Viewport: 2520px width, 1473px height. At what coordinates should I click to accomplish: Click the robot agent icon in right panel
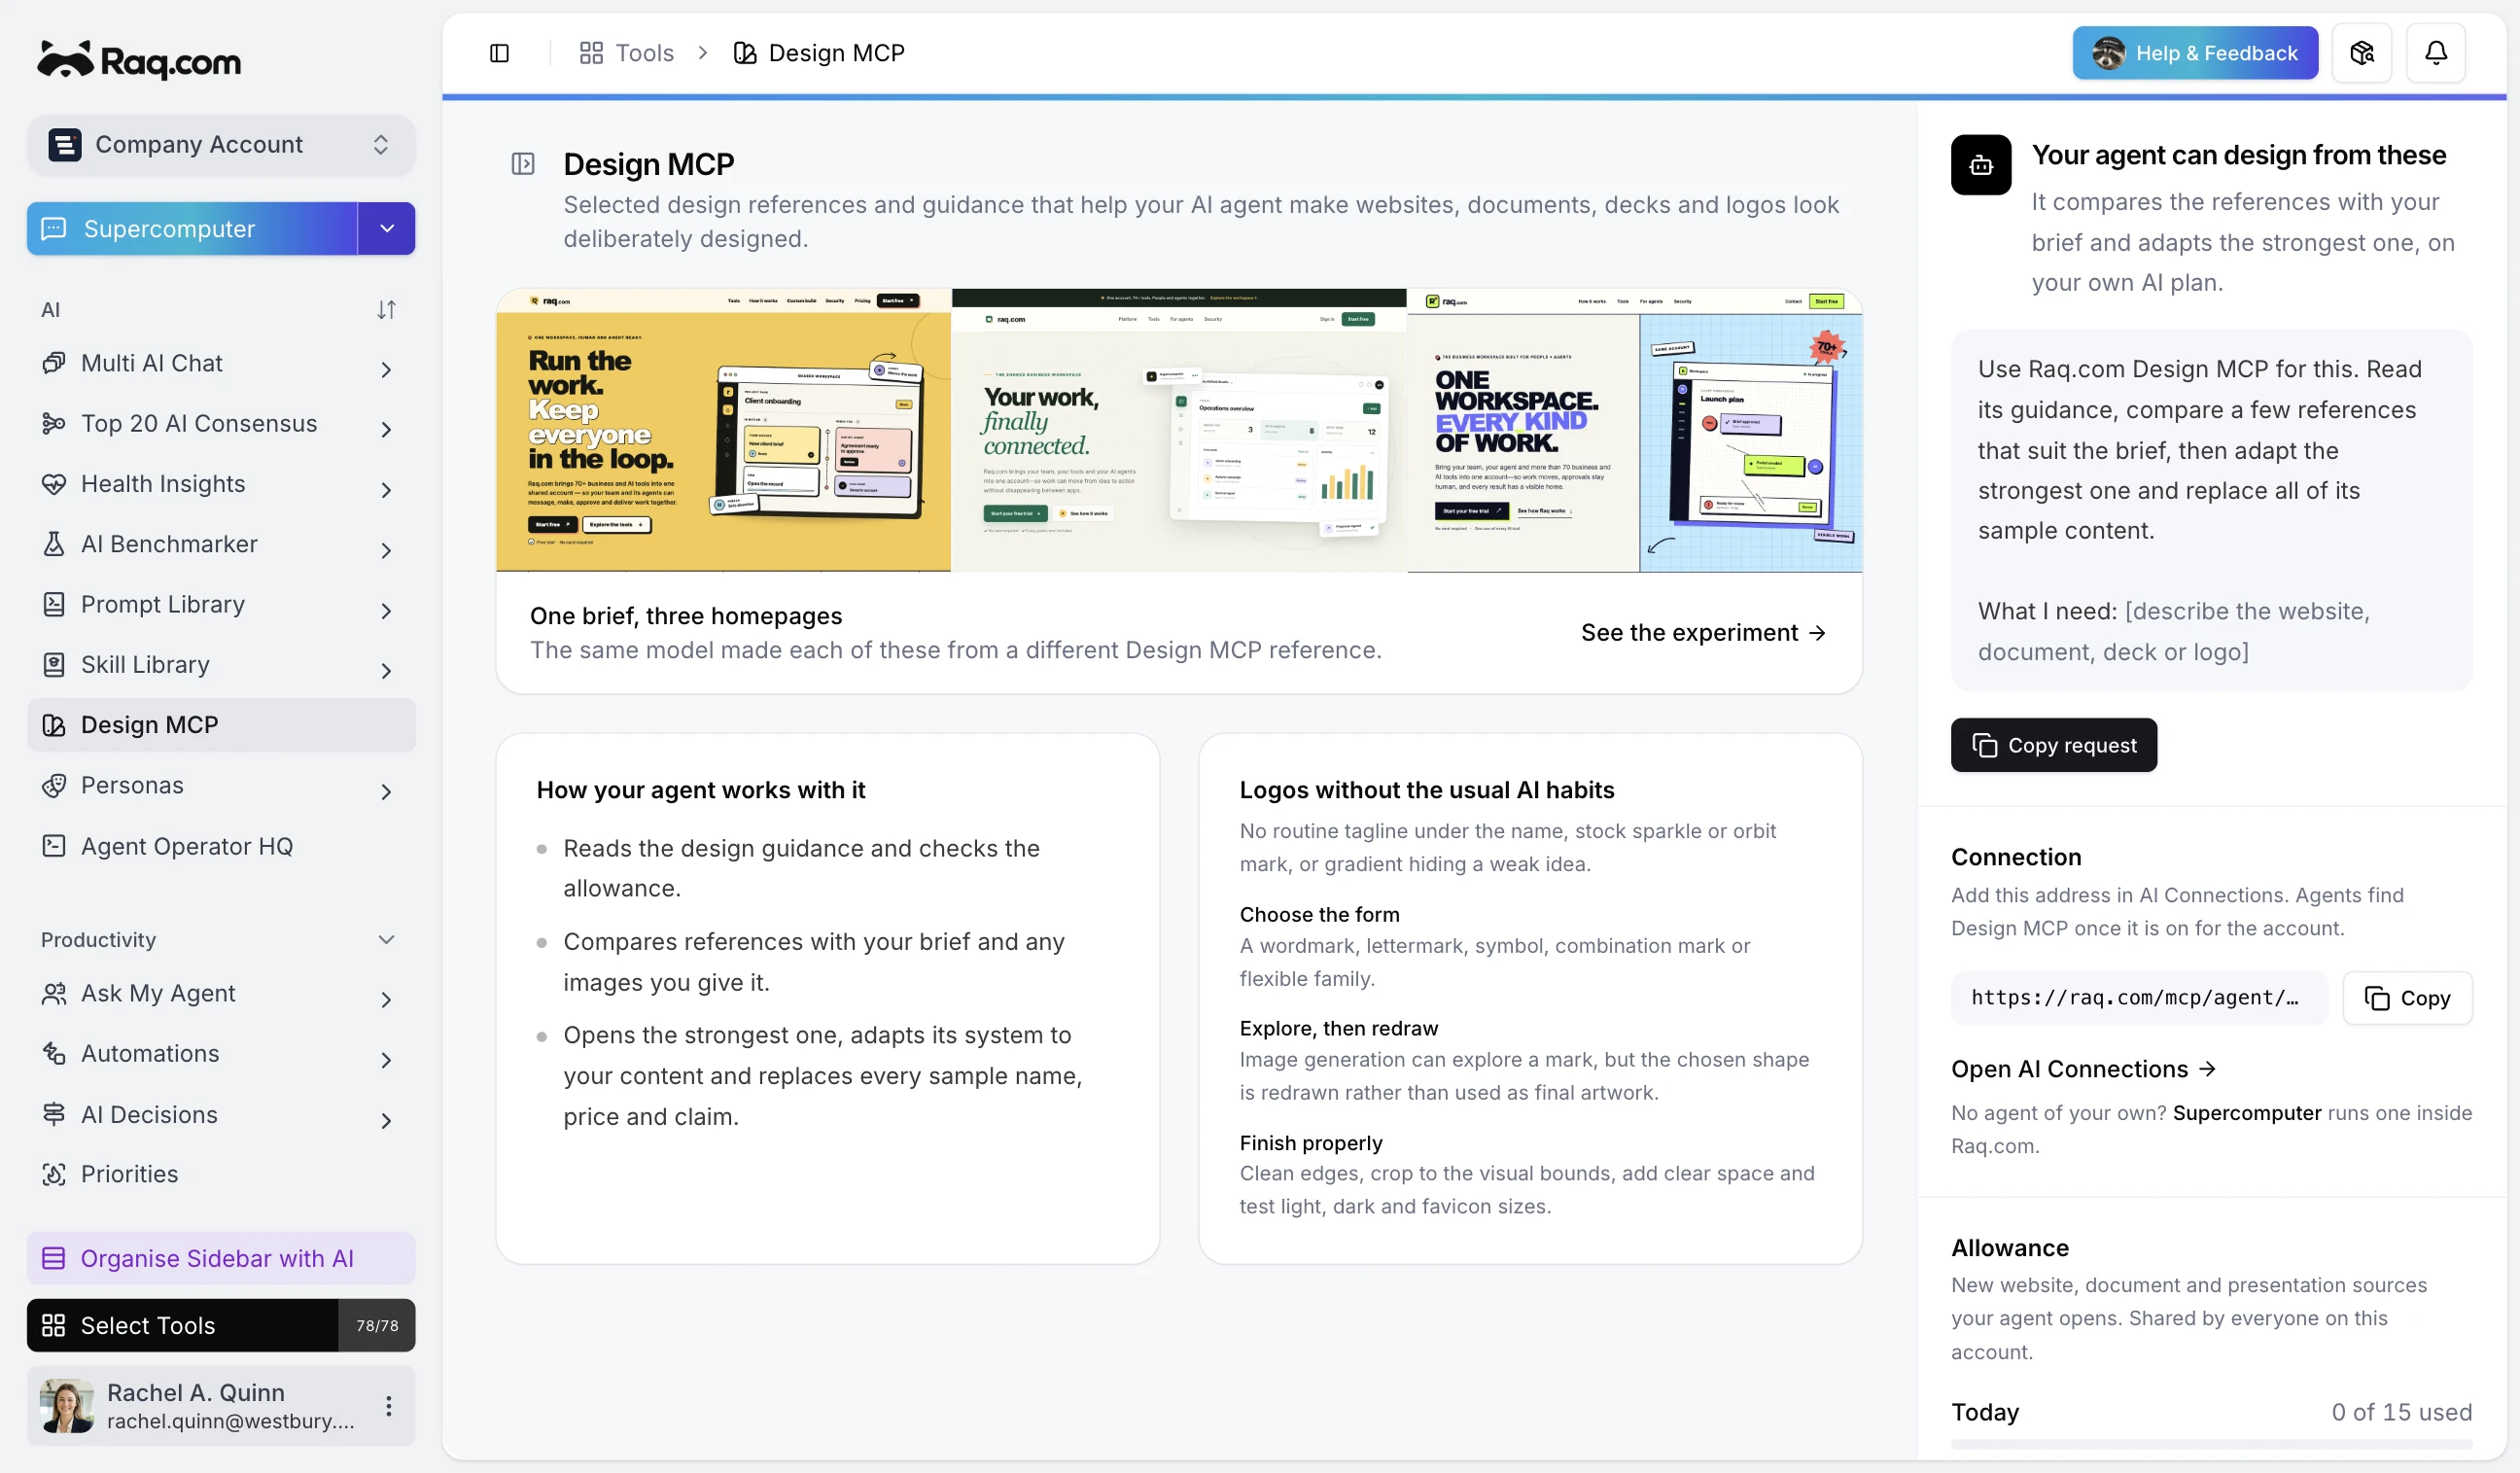point(1981,165)
